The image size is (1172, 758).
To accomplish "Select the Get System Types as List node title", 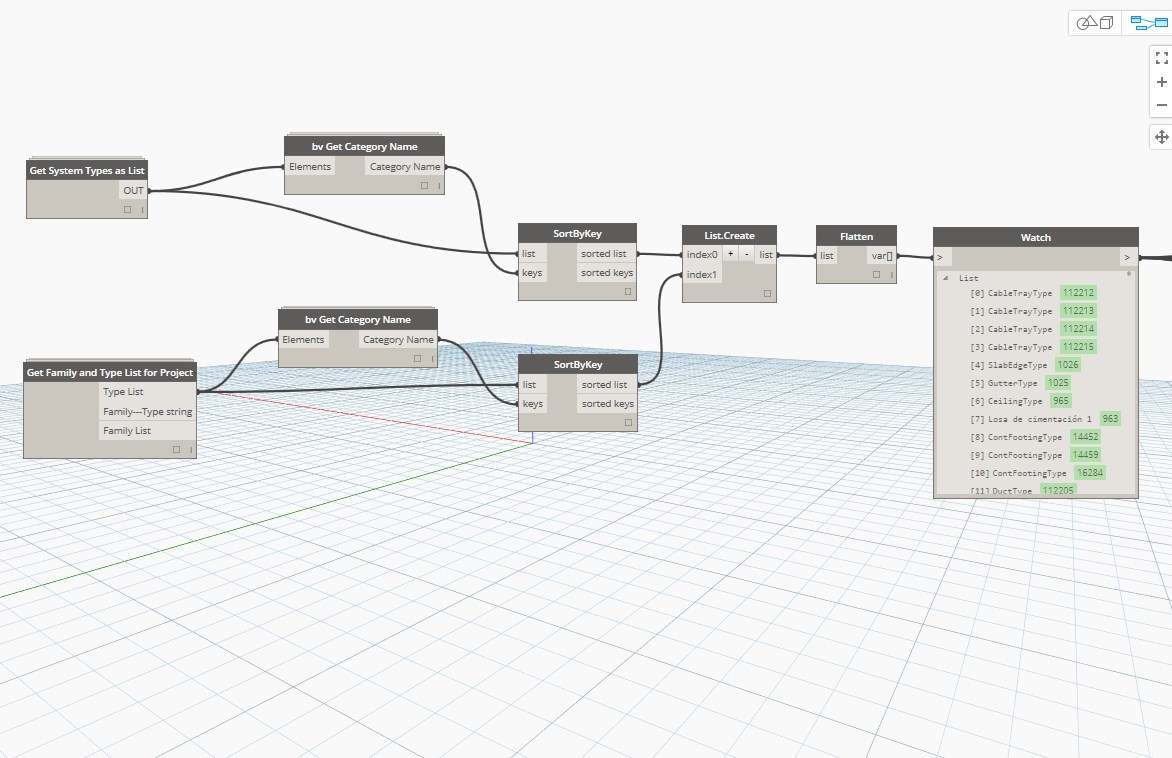I will tap(87, 170).
